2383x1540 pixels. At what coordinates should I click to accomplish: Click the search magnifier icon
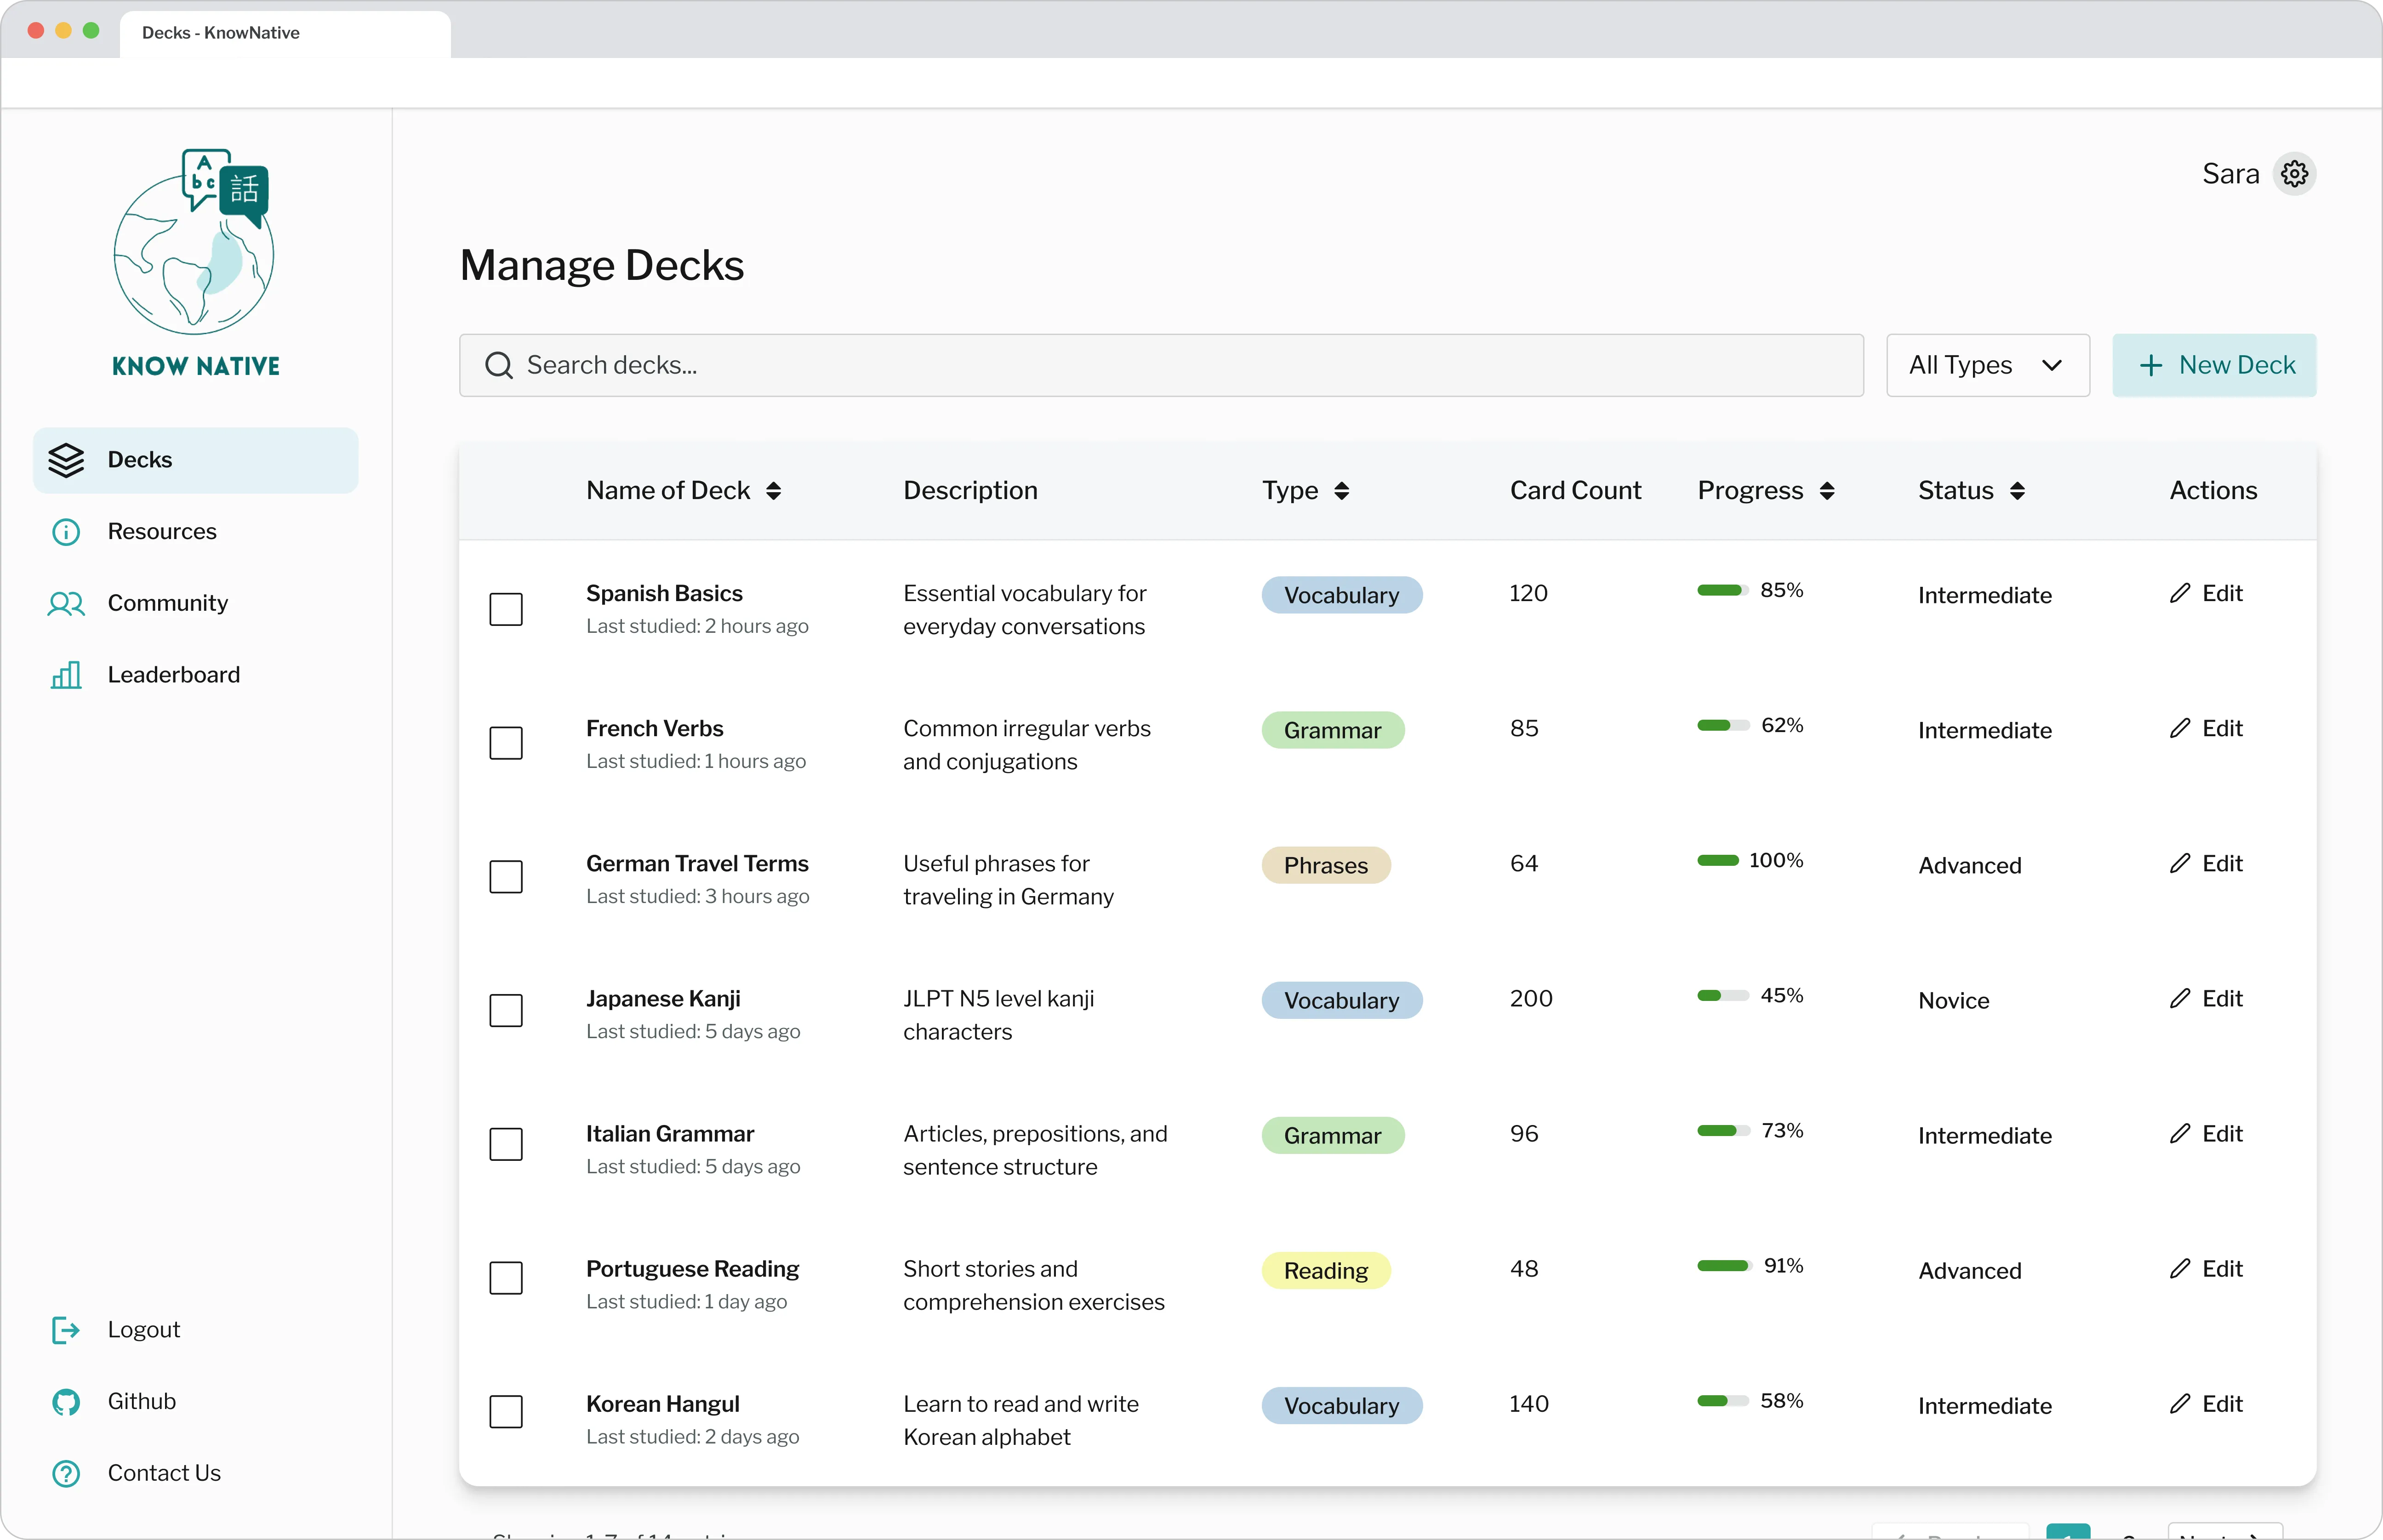pos(499,366)
